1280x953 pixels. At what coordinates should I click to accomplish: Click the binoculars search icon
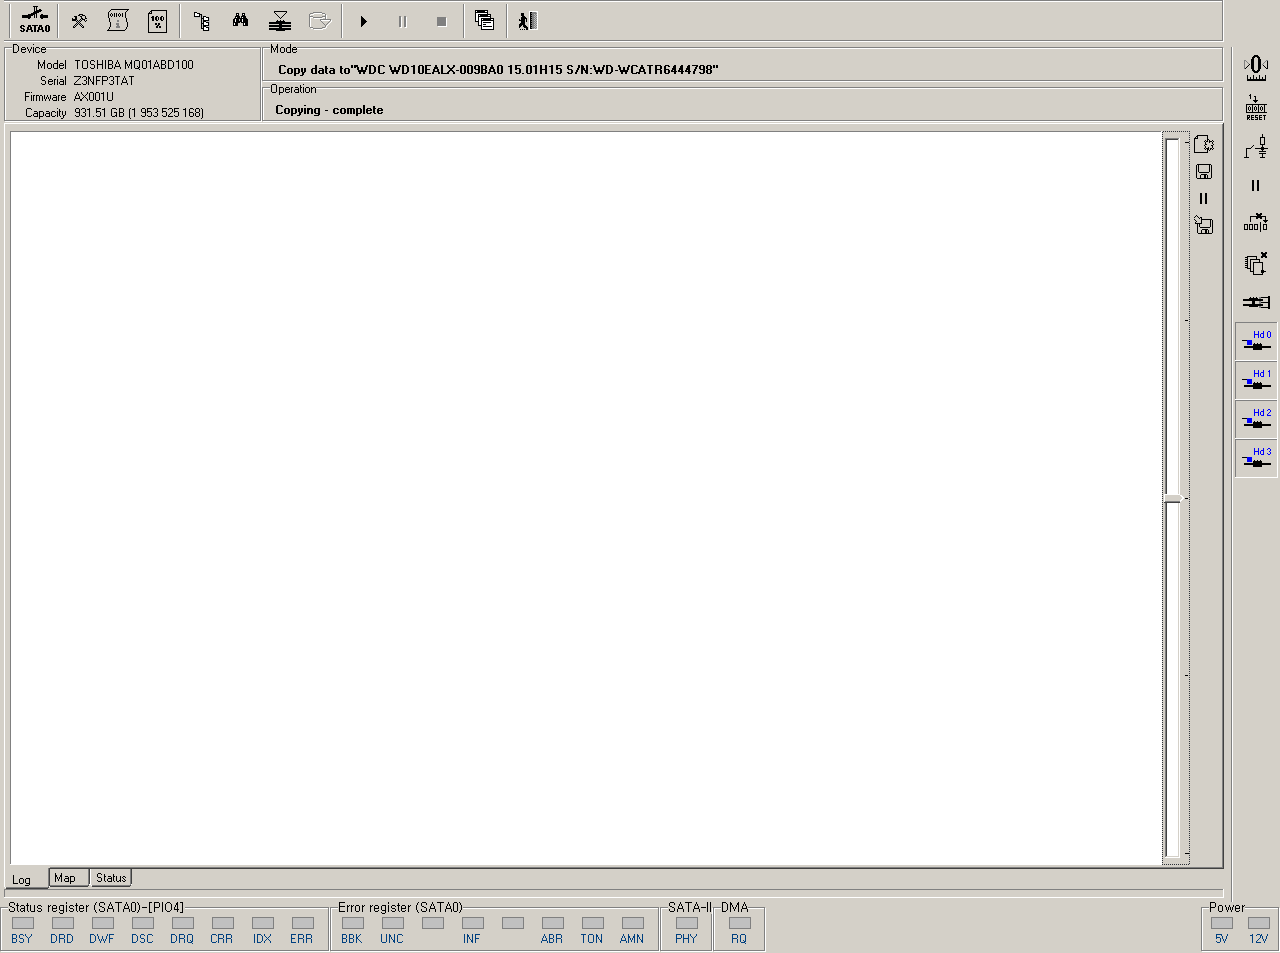click(x=241, y=21)
